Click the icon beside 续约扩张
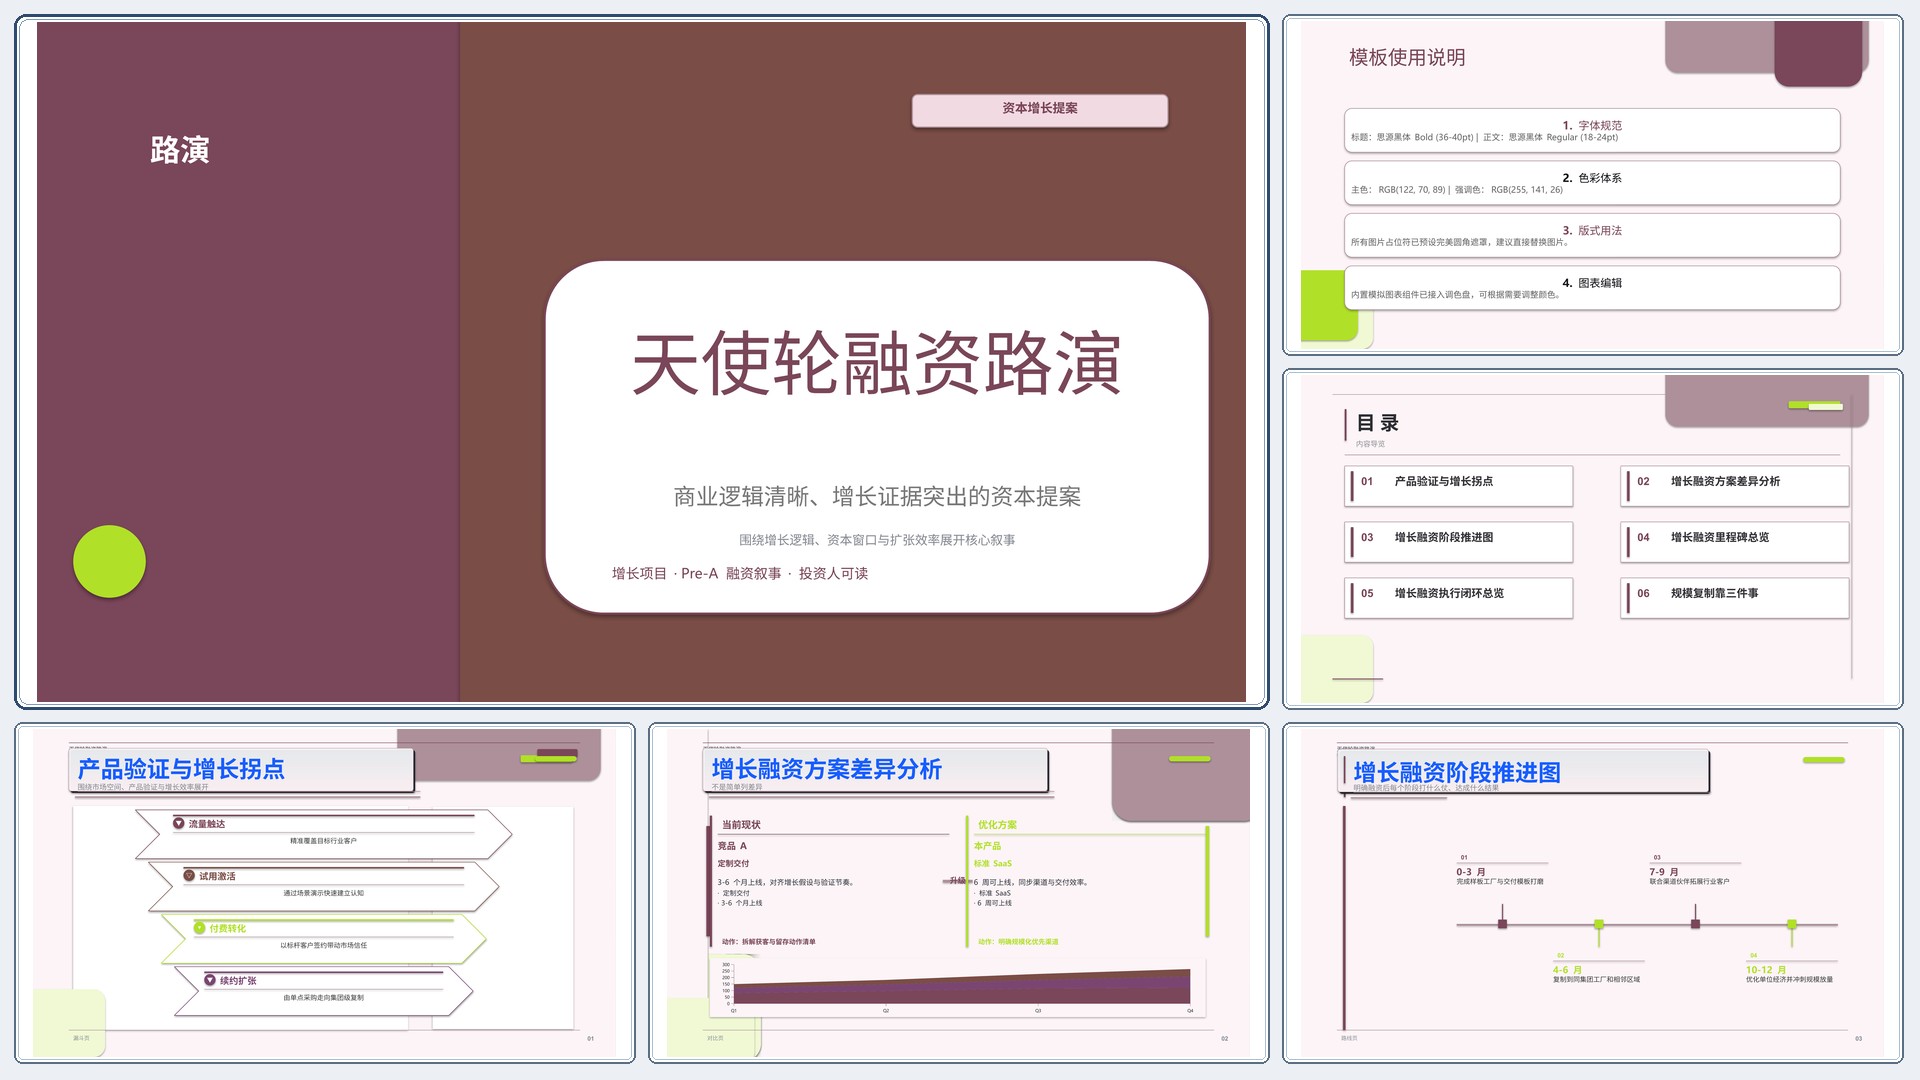Image resolution: width=1920 pixels, height=1080 pixels. click(x=210, y=980)
